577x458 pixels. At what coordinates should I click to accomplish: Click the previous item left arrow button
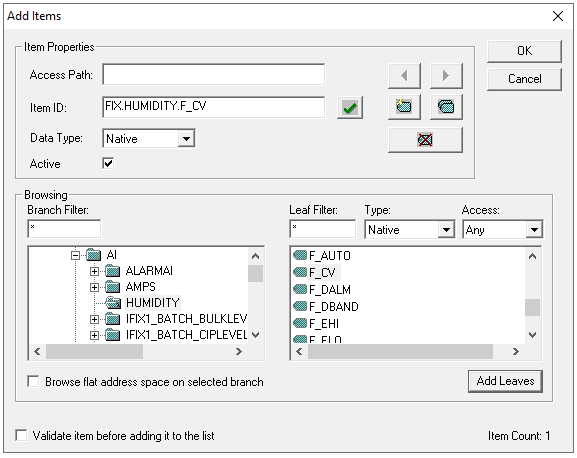click(x=404, y=76)
